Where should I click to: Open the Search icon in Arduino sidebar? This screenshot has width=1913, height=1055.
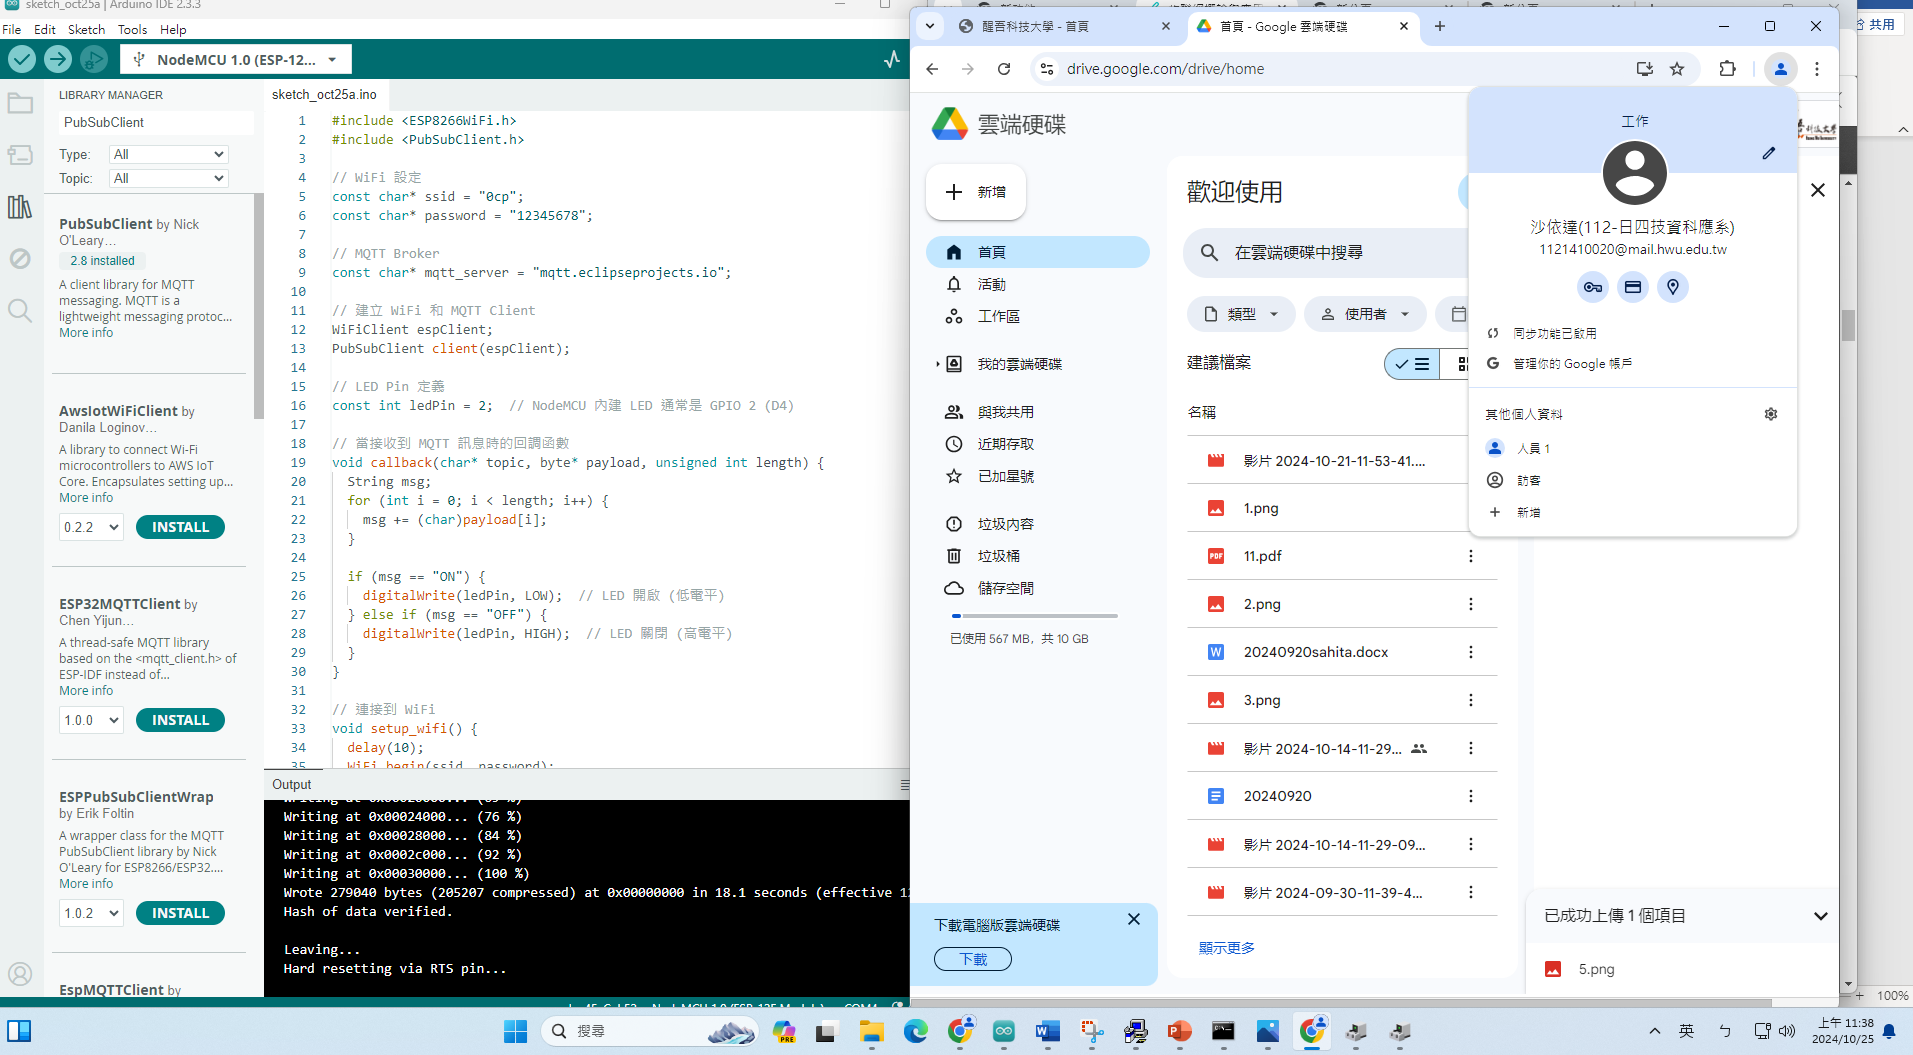(x=20, y=310)
